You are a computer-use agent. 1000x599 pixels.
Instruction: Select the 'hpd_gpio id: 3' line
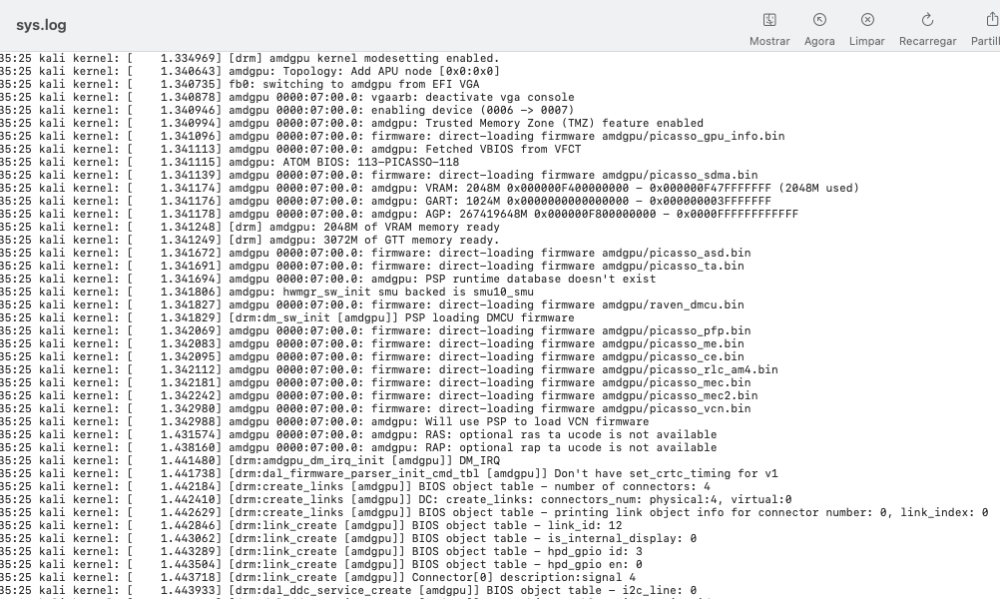tap(321, 551)
